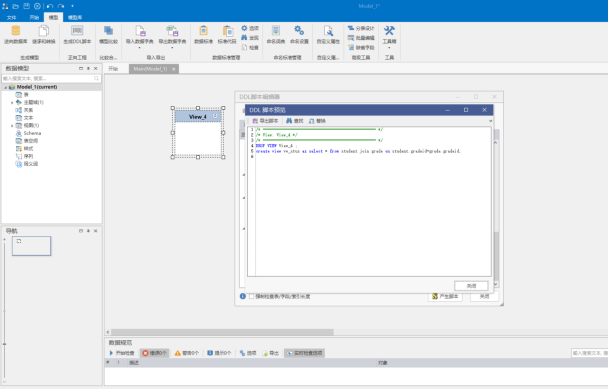Image resolution: width=609 pixels, height=389 pixels.
Task: Expand the subject area (主题域(1)) node
Action: point(12,102)
